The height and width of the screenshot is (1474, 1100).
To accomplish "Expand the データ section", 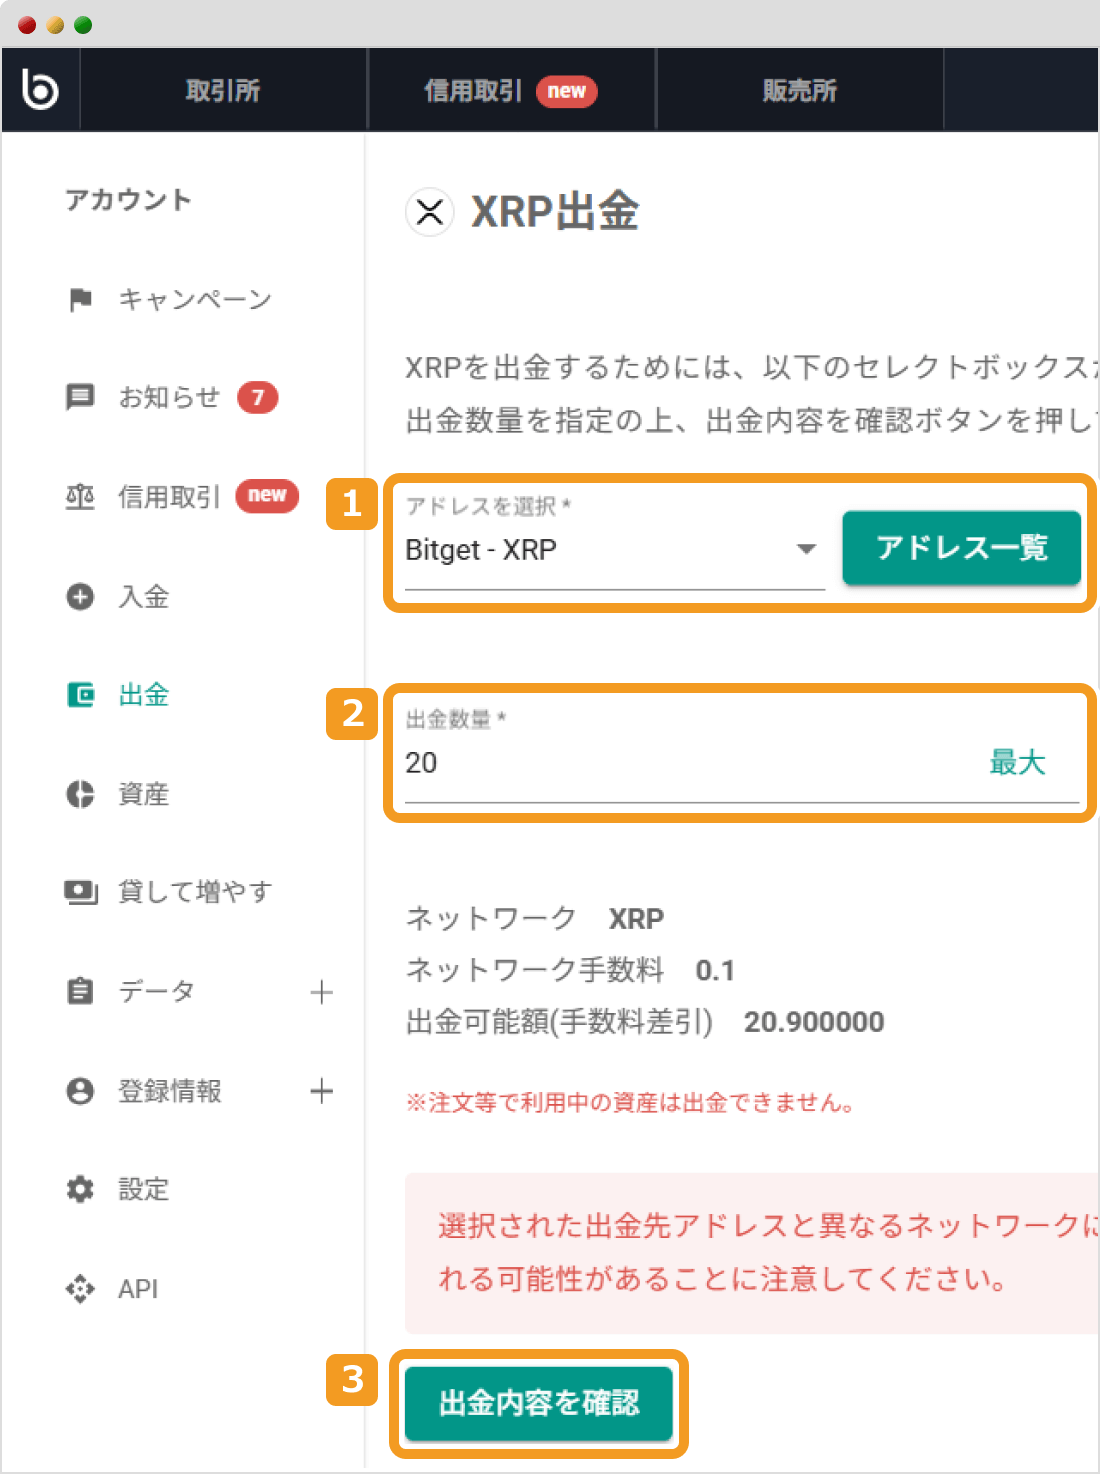I will click(x=322, y=992).
